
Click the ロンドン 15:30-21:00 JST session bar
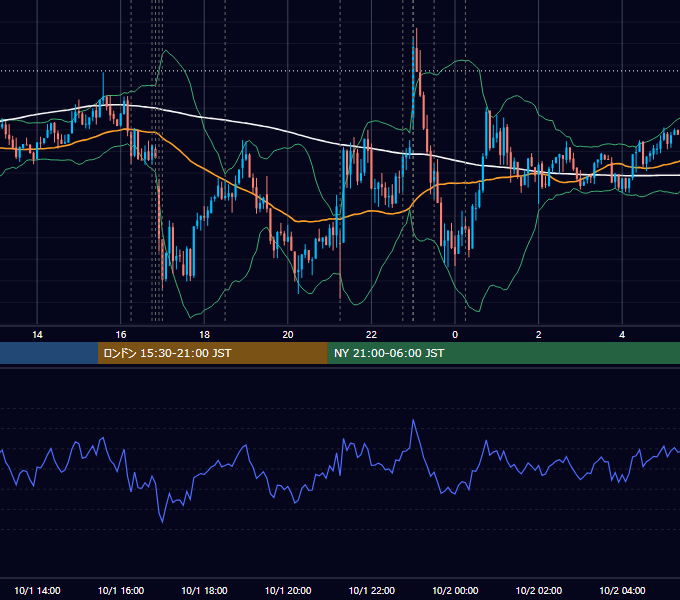pyautogui.click(x=212, y=353)
